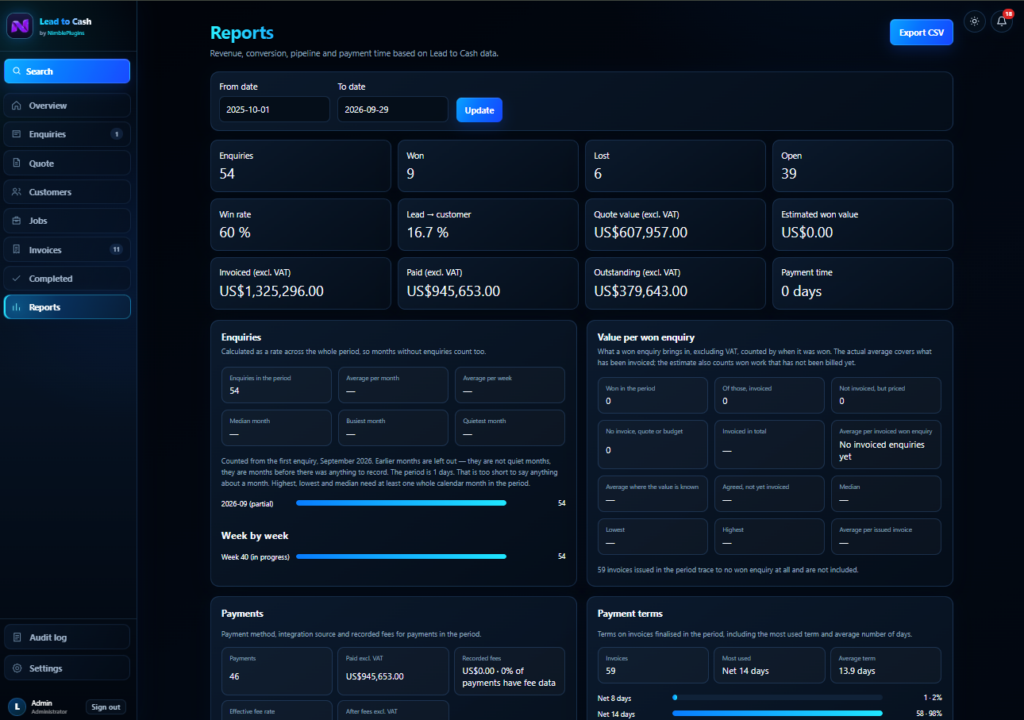1024x720 pixels.
Task: Click the Enquiries 54 summary card
Action: click(x=300, y=166)
